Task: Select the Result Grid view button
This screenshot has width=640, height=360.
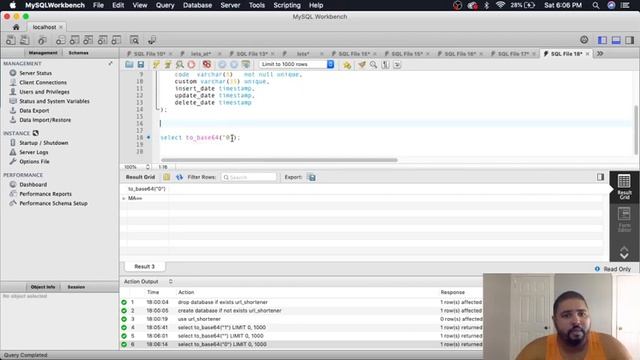Action: [x=624, y=187]
